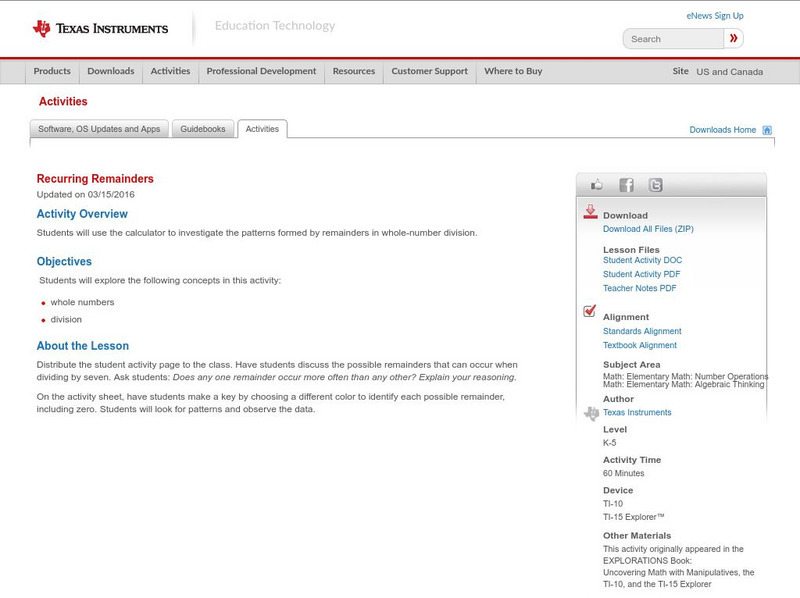Click the Education Technology header text

275,26
